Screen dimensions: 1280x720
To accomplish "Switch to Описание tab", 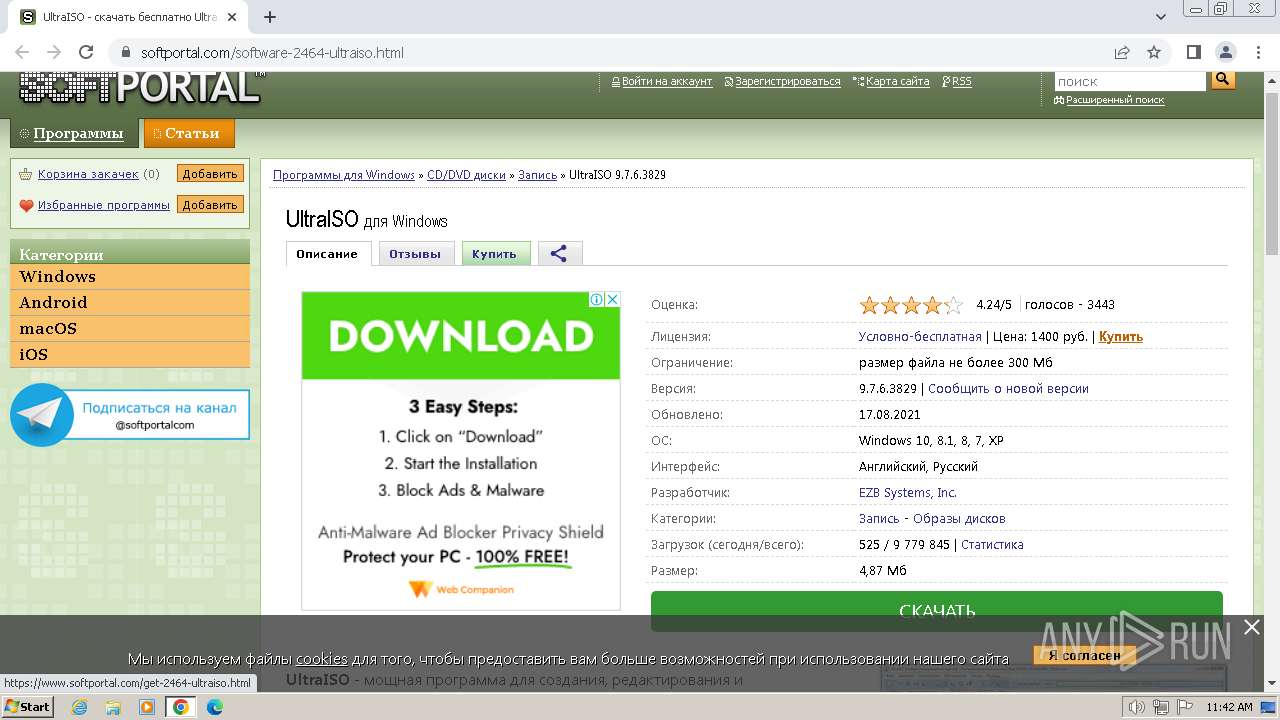I will [x=327, y=254].
